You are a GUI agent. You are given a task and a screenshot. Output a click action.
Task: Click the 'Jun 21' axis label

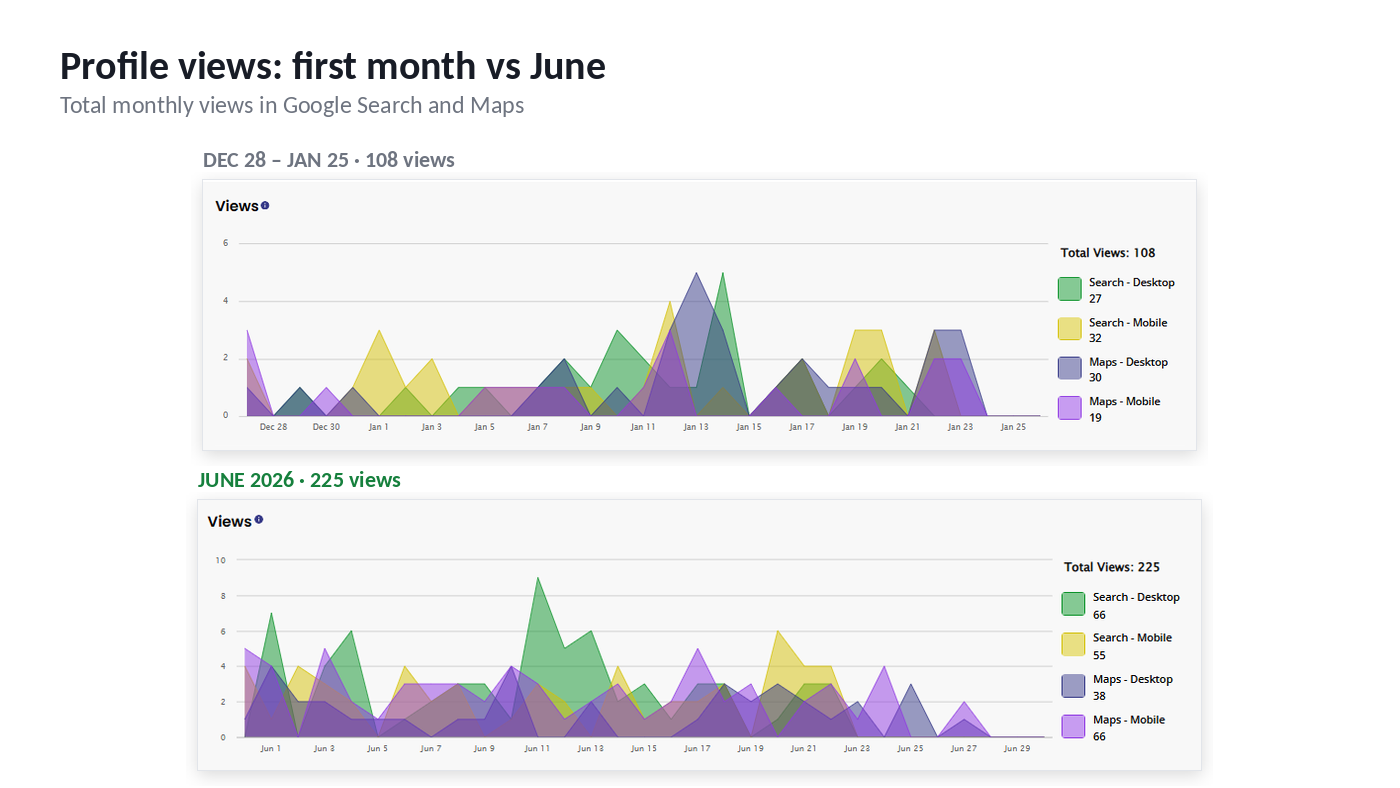click(804, 748)
